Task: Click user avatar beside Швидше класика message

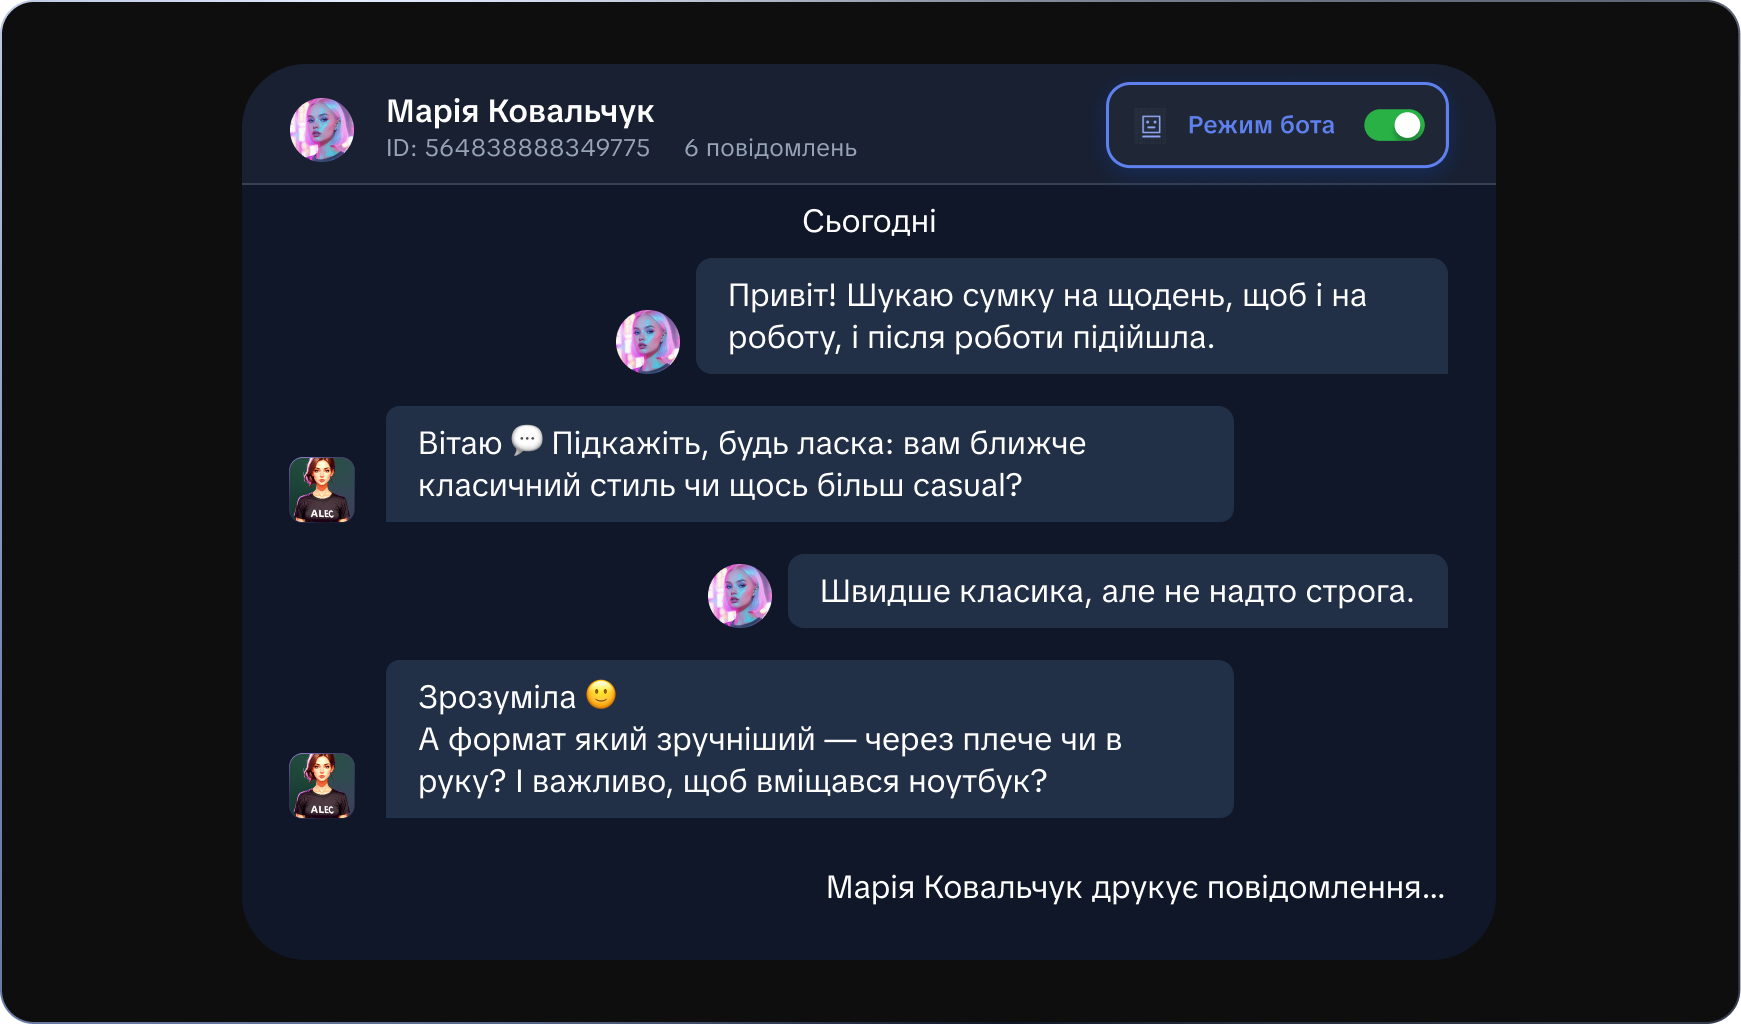Action: pyautogui.click(x=740, y=595)
